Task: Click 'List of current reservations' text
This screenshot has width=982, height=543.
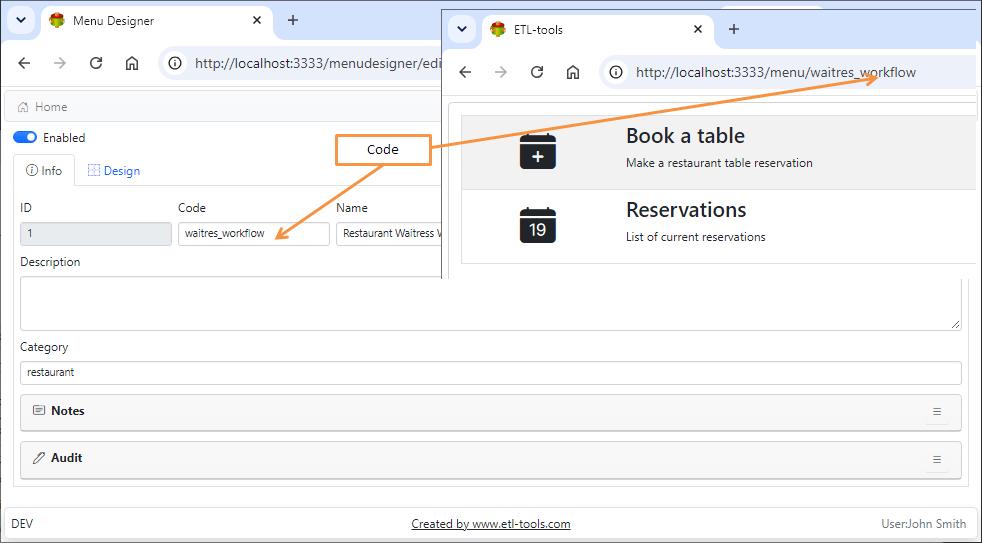Action: click(695, 237)
